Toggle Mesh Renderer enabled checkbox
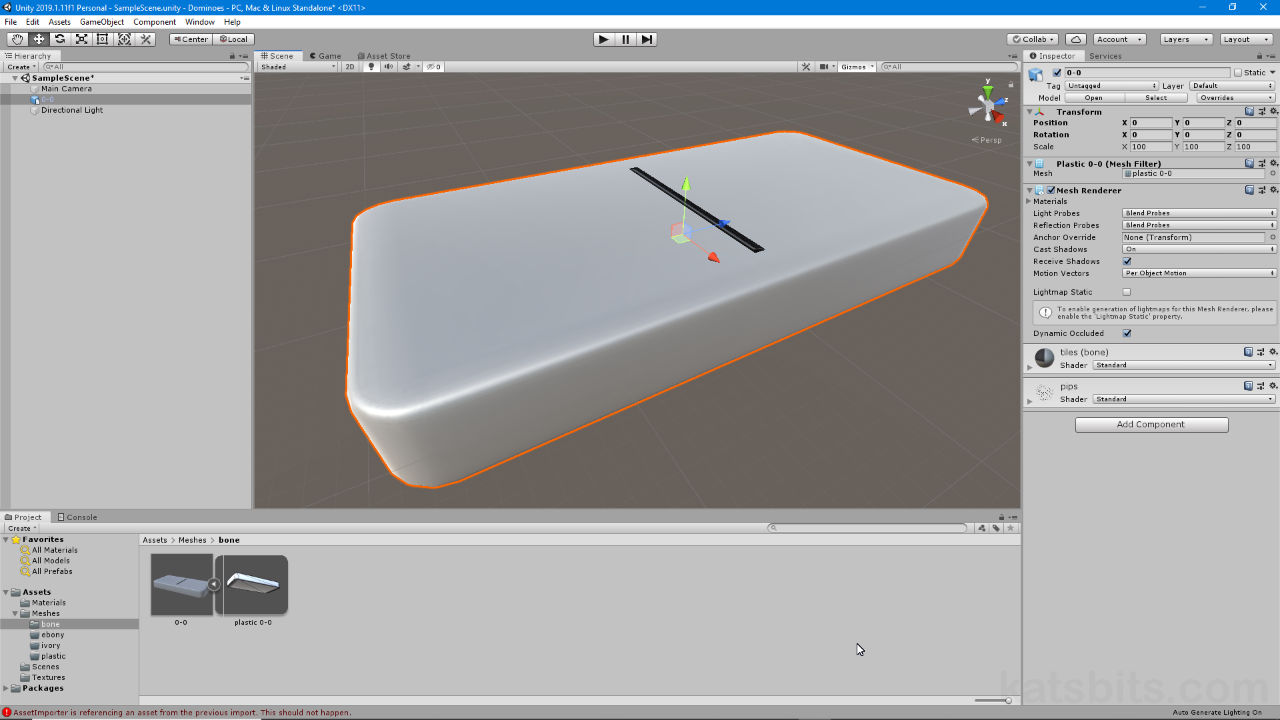This screenshot has width=1280, height=720. click(x=1051, y=190)
